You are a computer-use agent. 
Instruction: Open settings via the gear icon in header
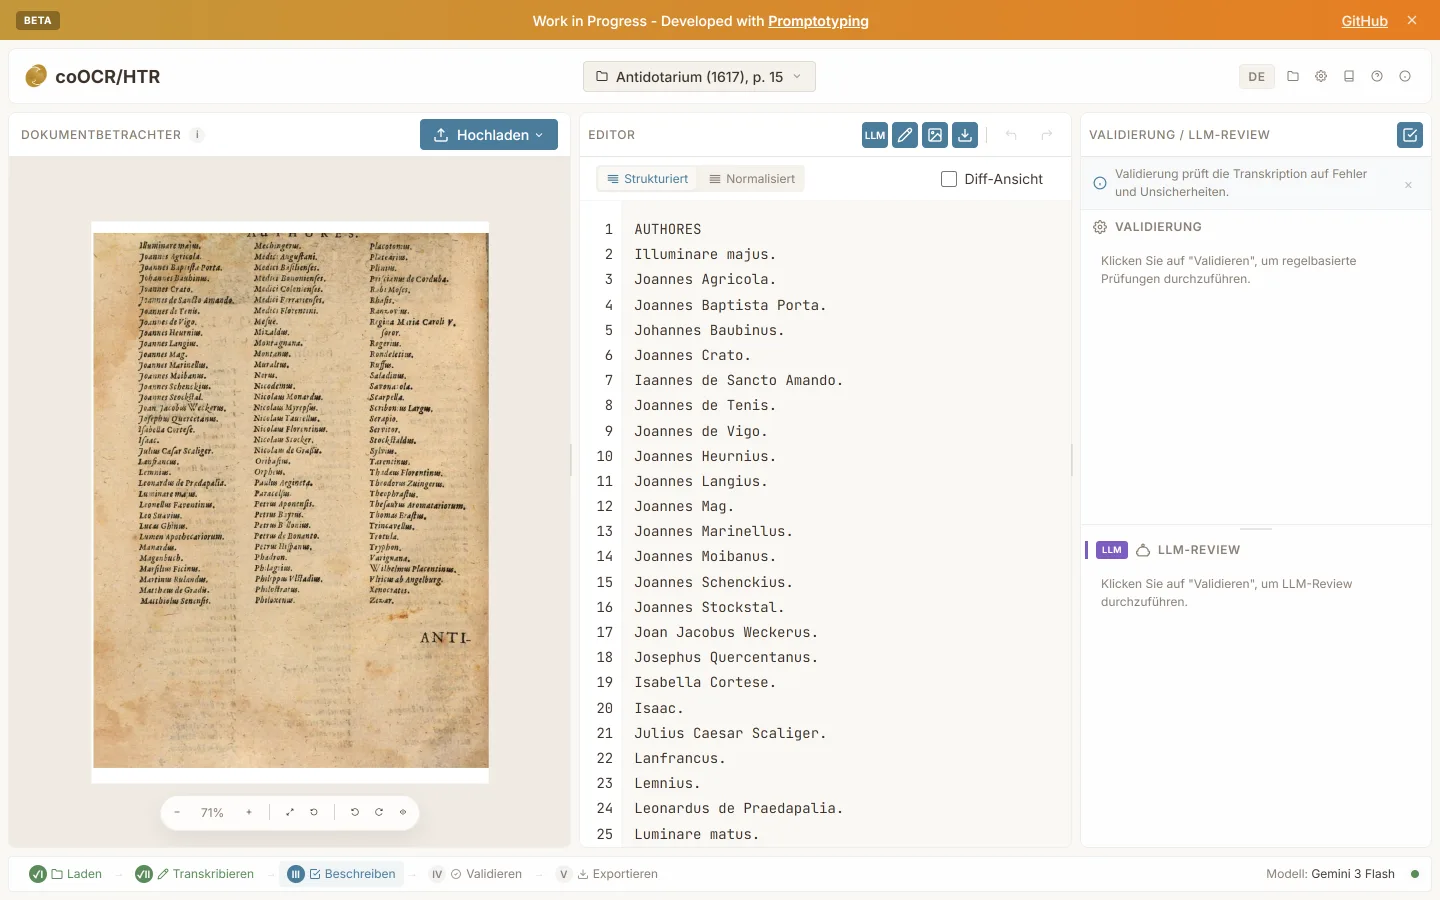pos(1321,76)
